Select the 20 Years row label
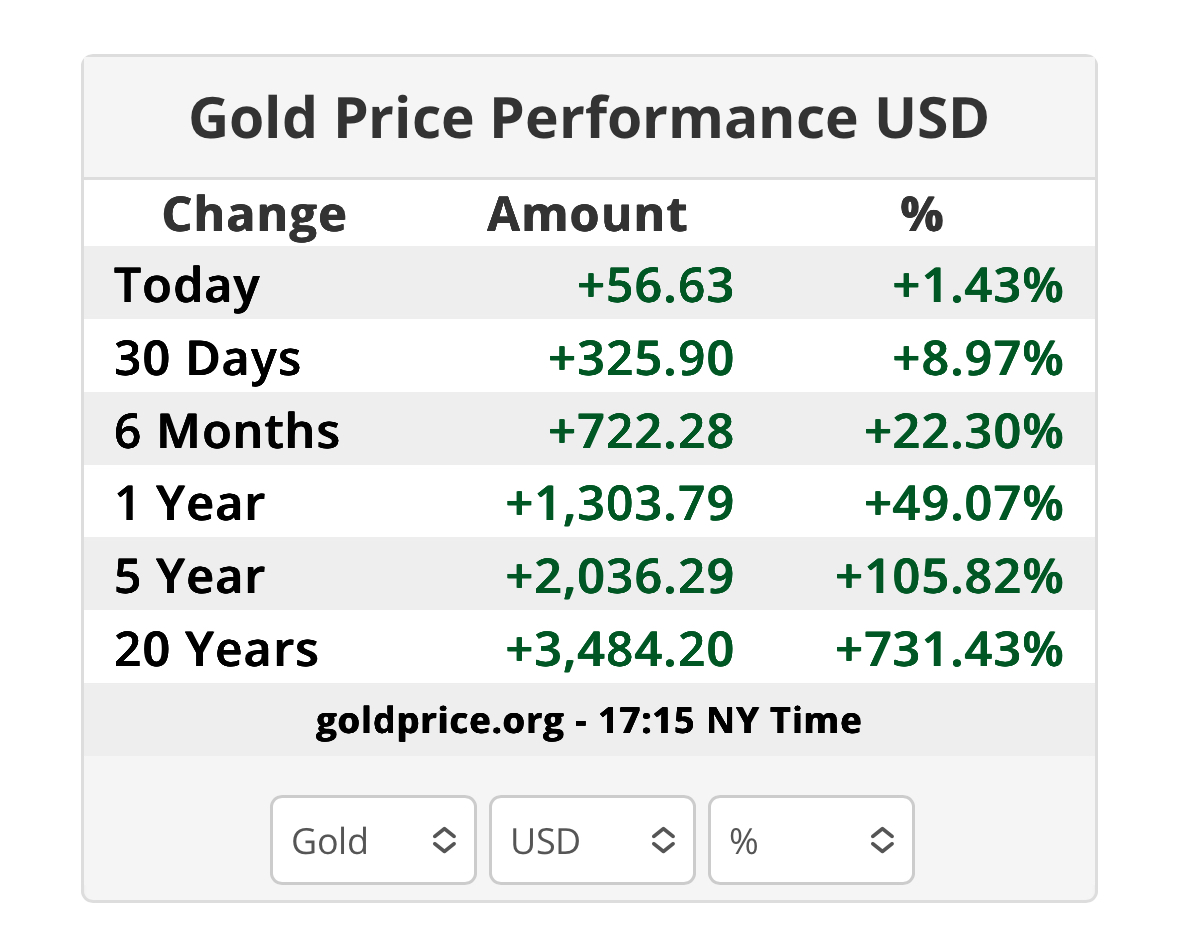 coord(216,650)
